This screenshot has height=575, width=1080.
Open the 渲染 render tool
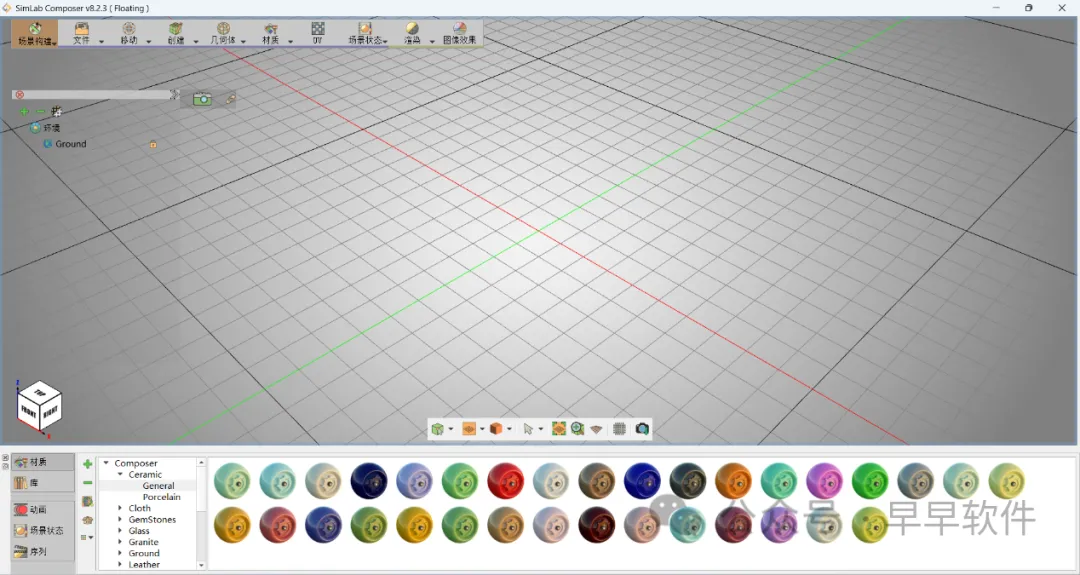[x=412, y=33]
